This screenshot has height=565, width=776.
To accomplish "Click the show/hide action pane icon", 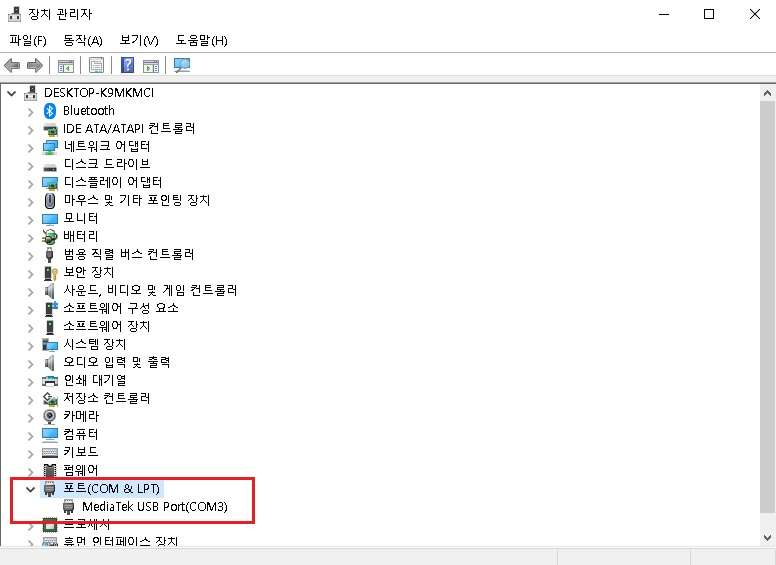I will (151, 66).
